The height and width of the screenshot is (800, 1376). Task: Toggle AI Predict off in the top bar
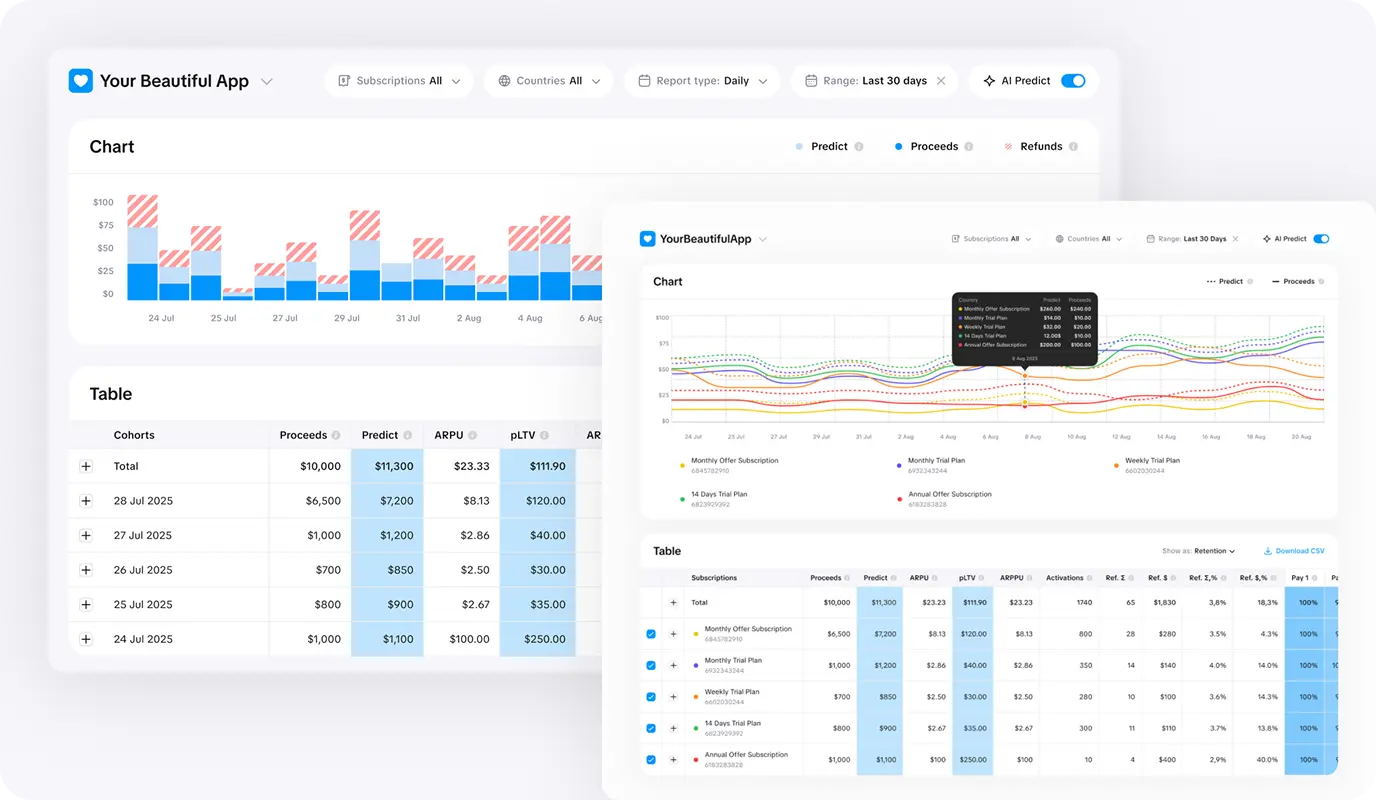[1073, 81]
